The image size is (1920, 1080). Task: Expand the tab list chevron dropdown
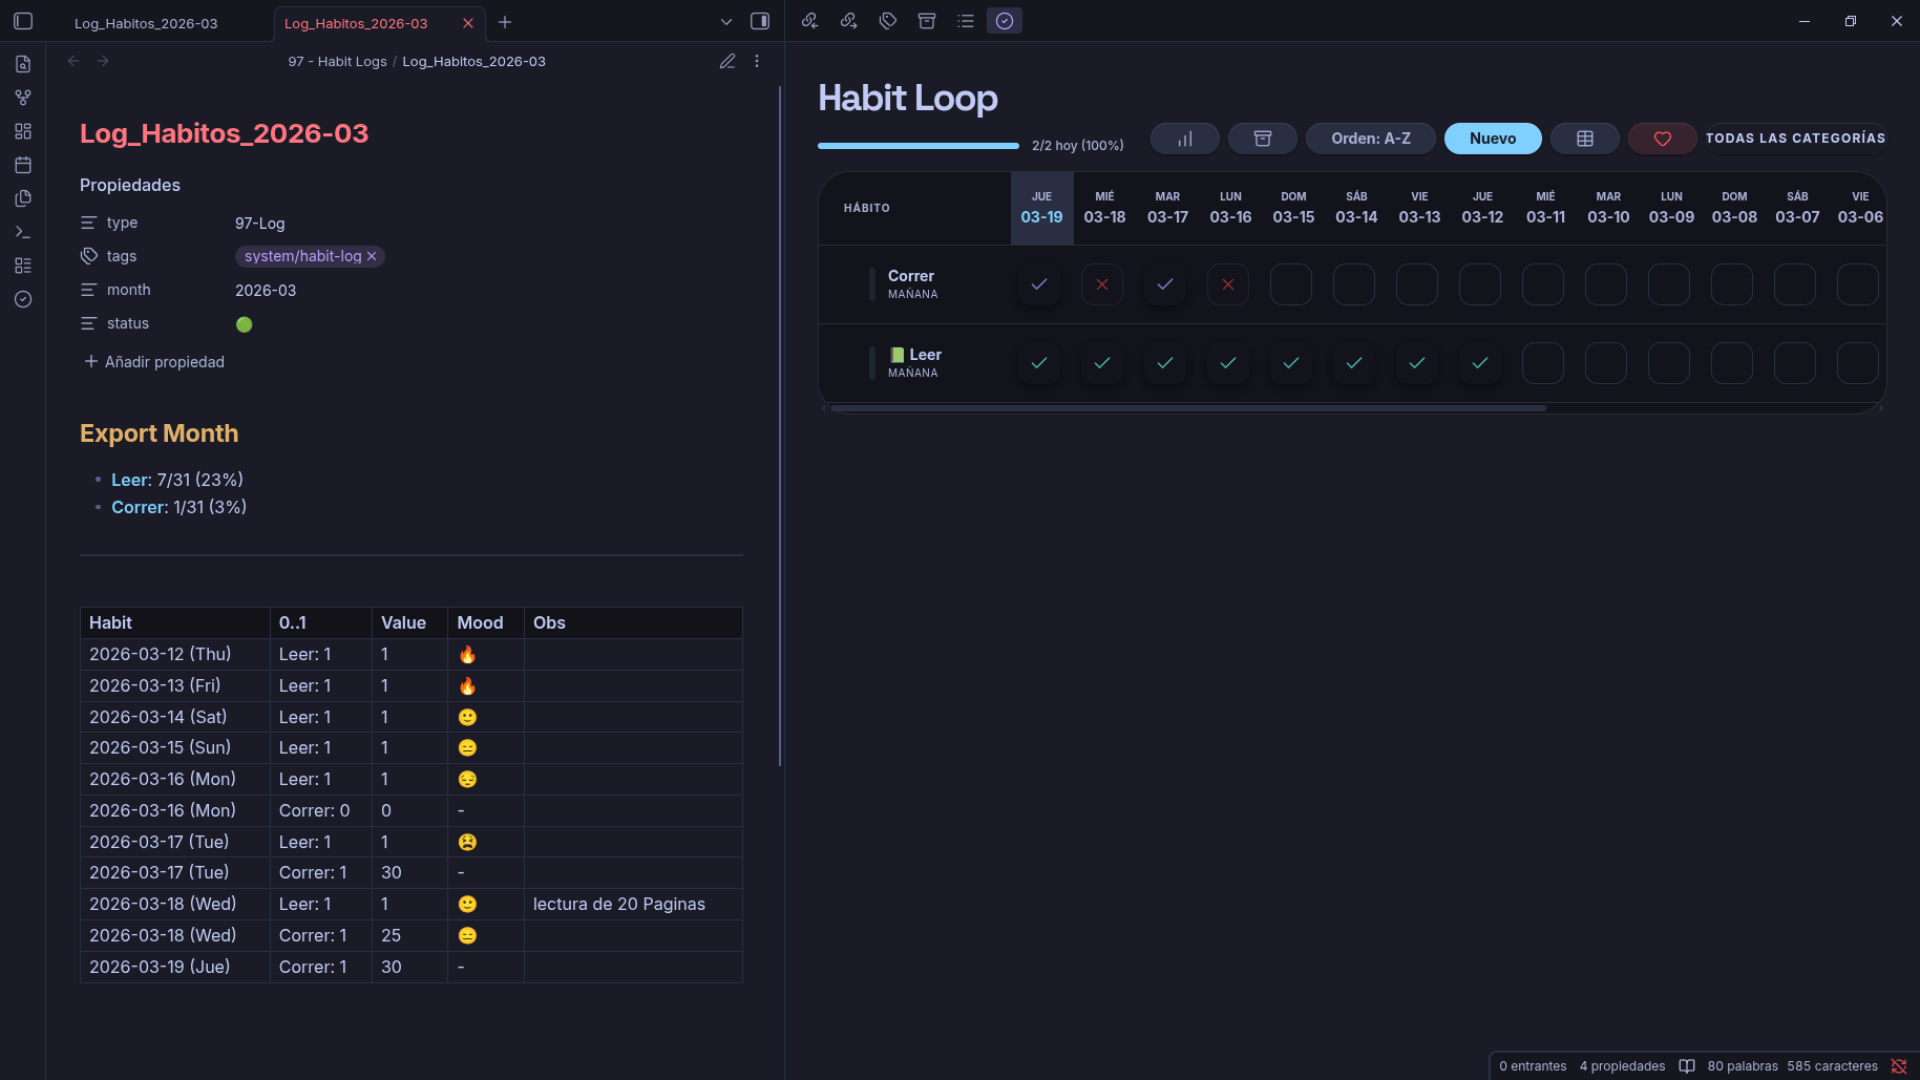pyautogui.click(x=726, y=22)
